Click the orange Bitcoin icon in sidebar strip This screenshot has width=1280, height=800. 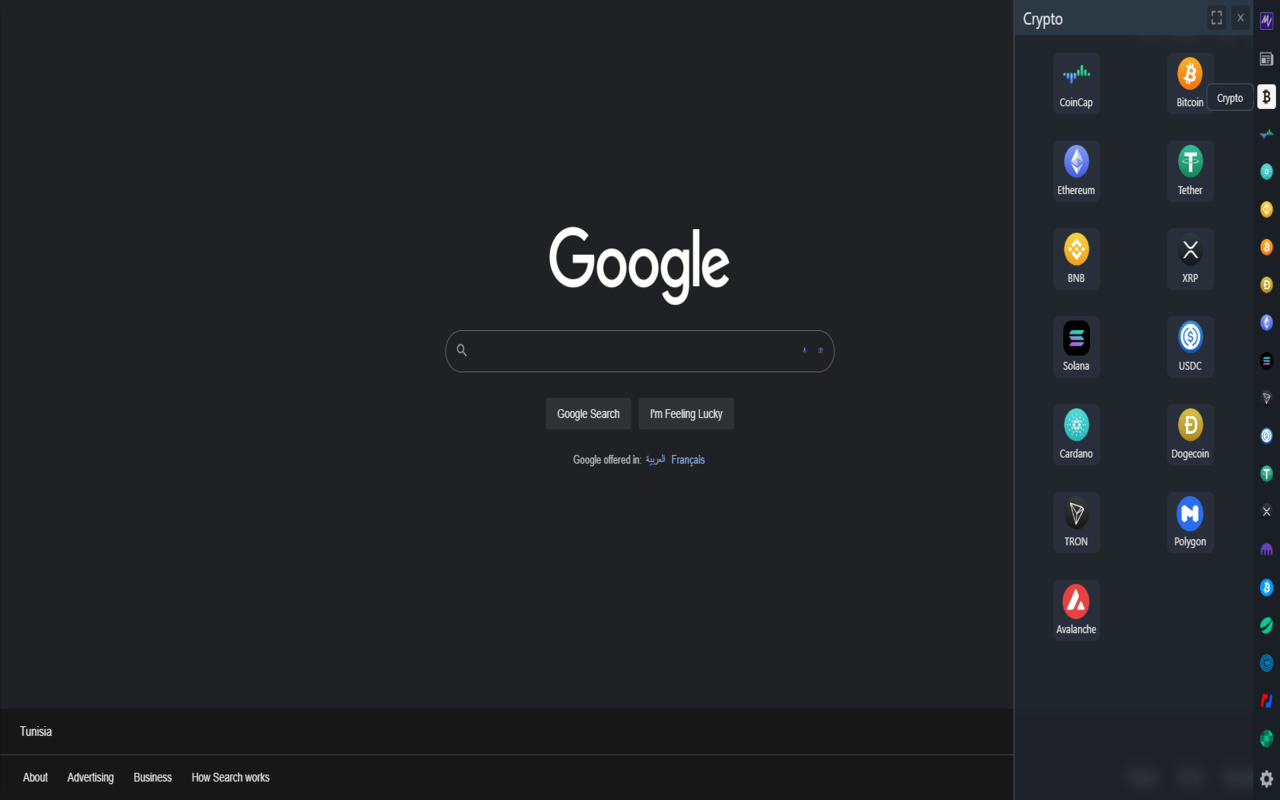(1266, 247)
